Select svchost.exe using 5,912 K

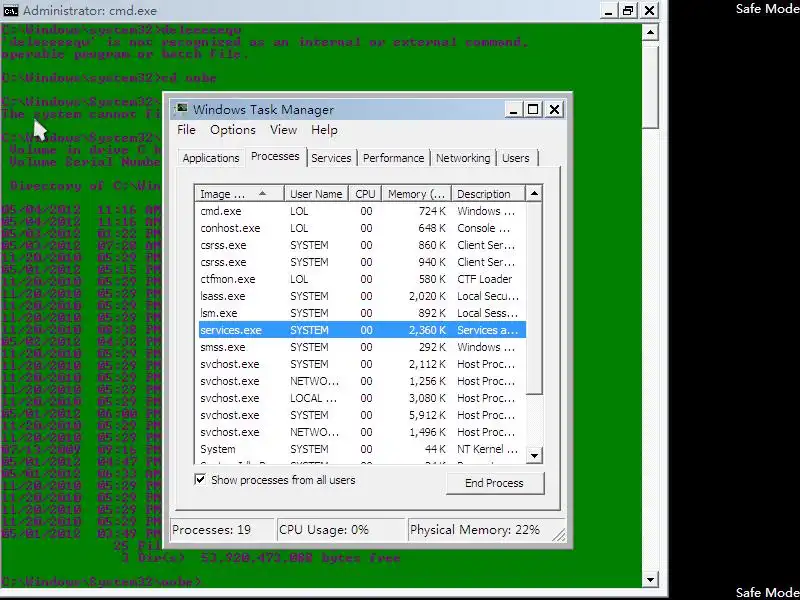[361, 415]
